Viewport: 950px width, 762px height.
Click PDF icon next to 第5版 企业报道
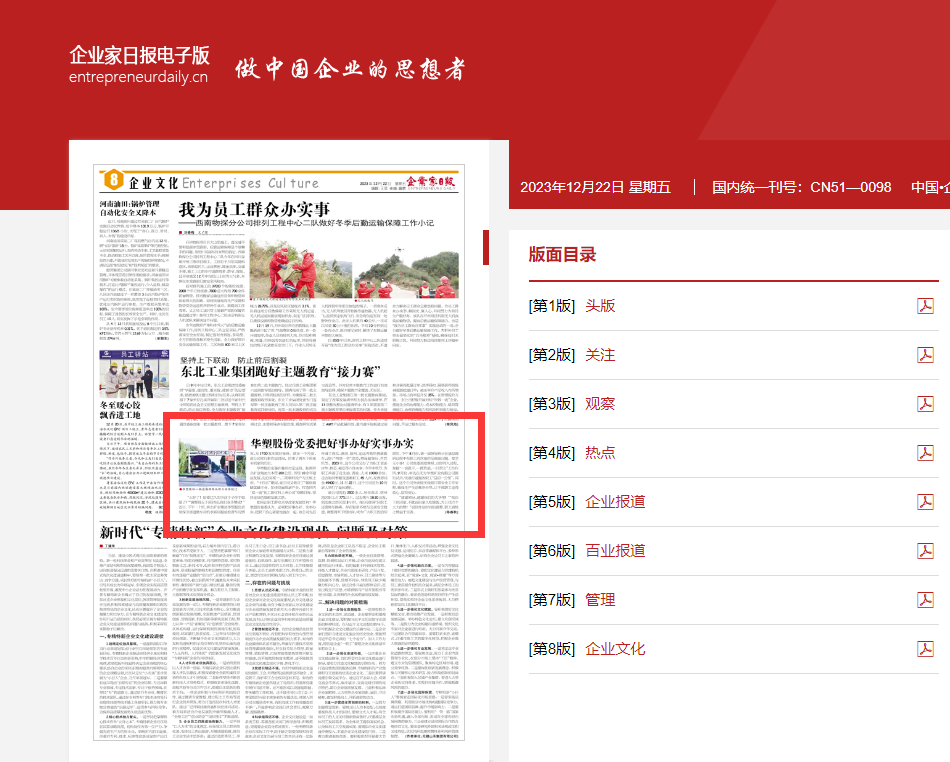pyautogui.click(x=925, y=502)
